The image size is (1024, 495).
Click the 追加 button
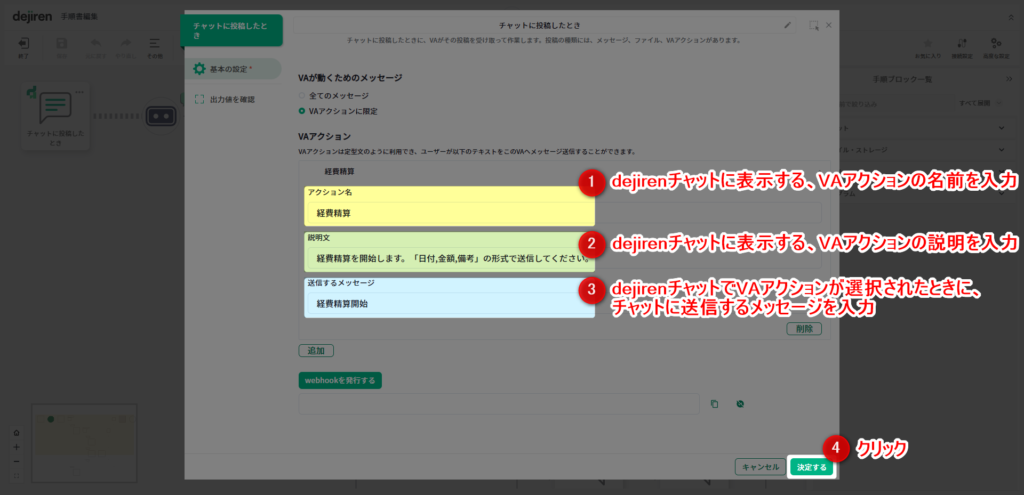[316, 351]
